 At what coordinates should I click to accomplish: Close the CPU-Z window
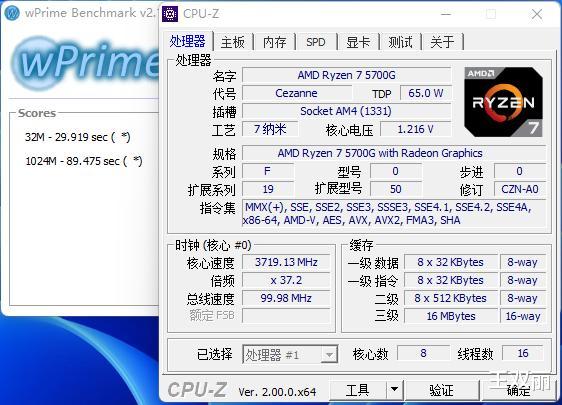pos(537,14)
